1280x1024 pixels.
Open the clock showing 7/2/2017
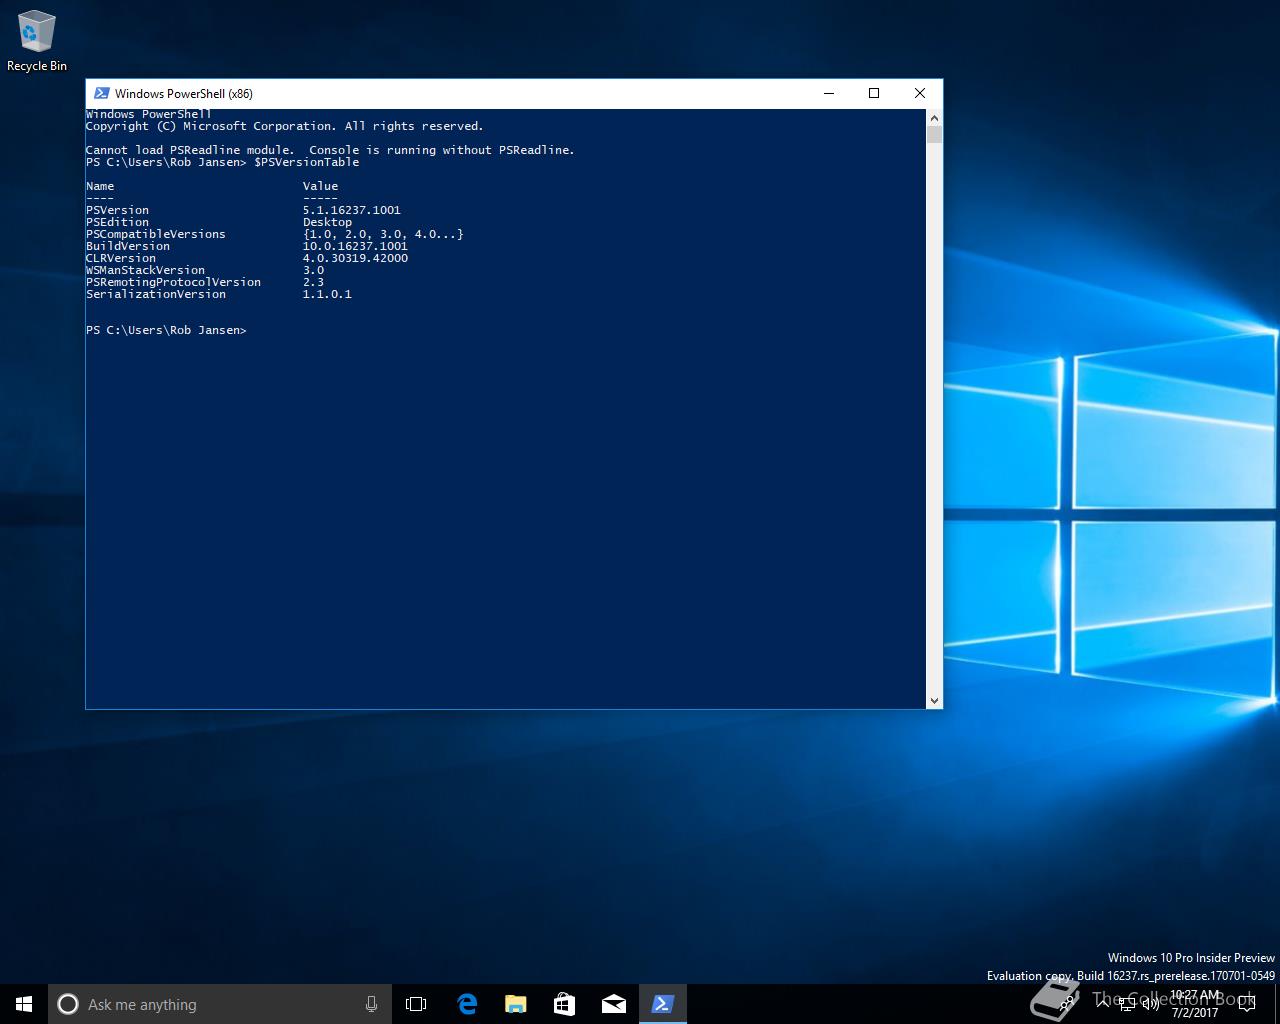[1195, 1004]
